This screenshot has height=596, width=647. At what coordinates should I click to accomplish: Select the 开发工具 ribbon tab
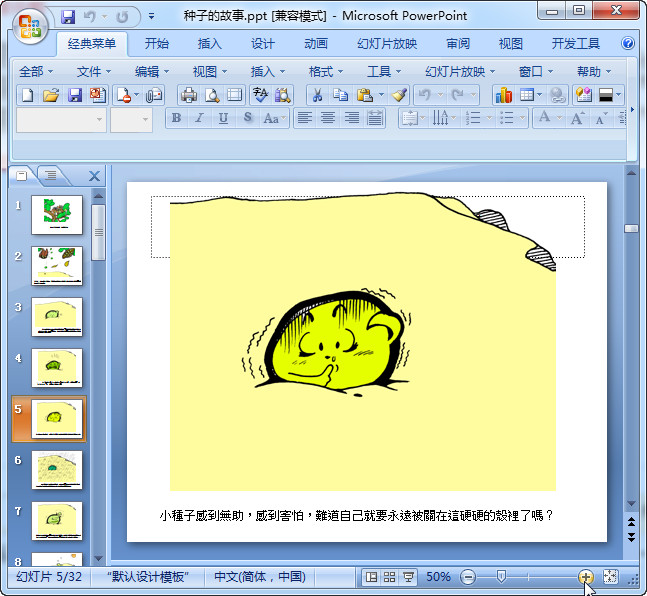pyautogui.click(x=576, y=43)
